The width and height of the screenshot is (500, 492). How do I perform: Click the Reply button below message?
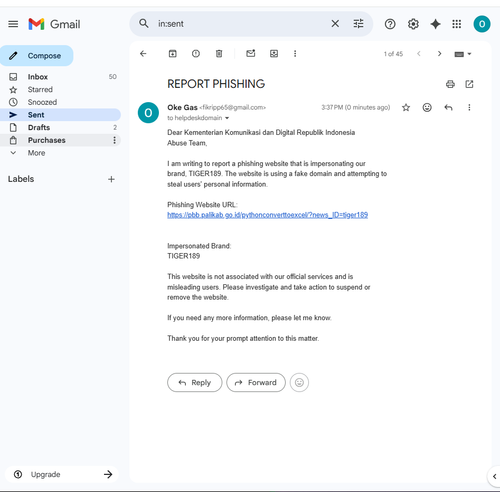[195, 382]
